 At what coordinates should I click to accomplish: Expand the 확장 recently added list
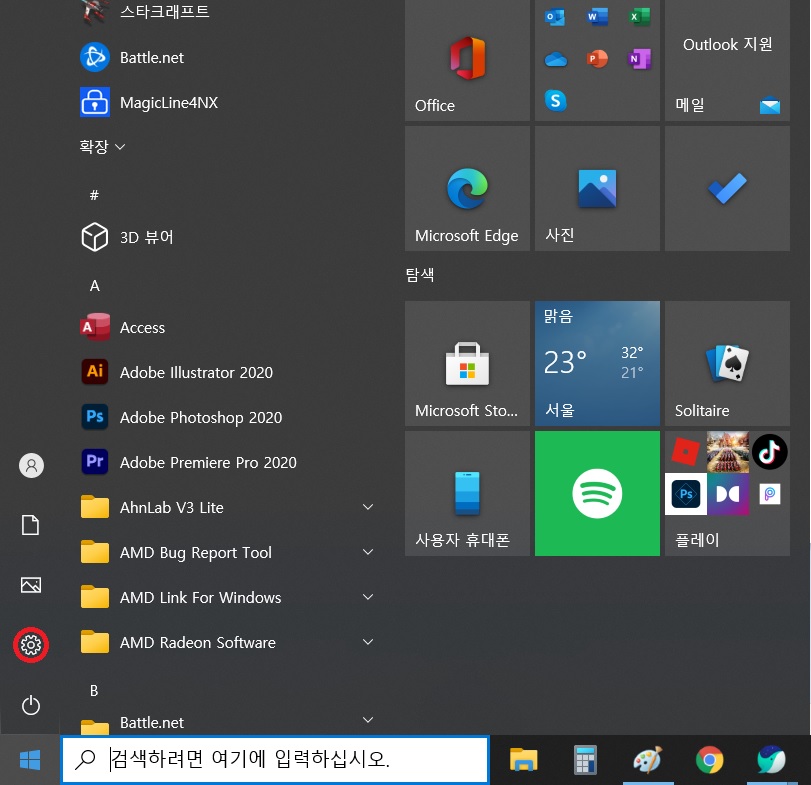102,146
